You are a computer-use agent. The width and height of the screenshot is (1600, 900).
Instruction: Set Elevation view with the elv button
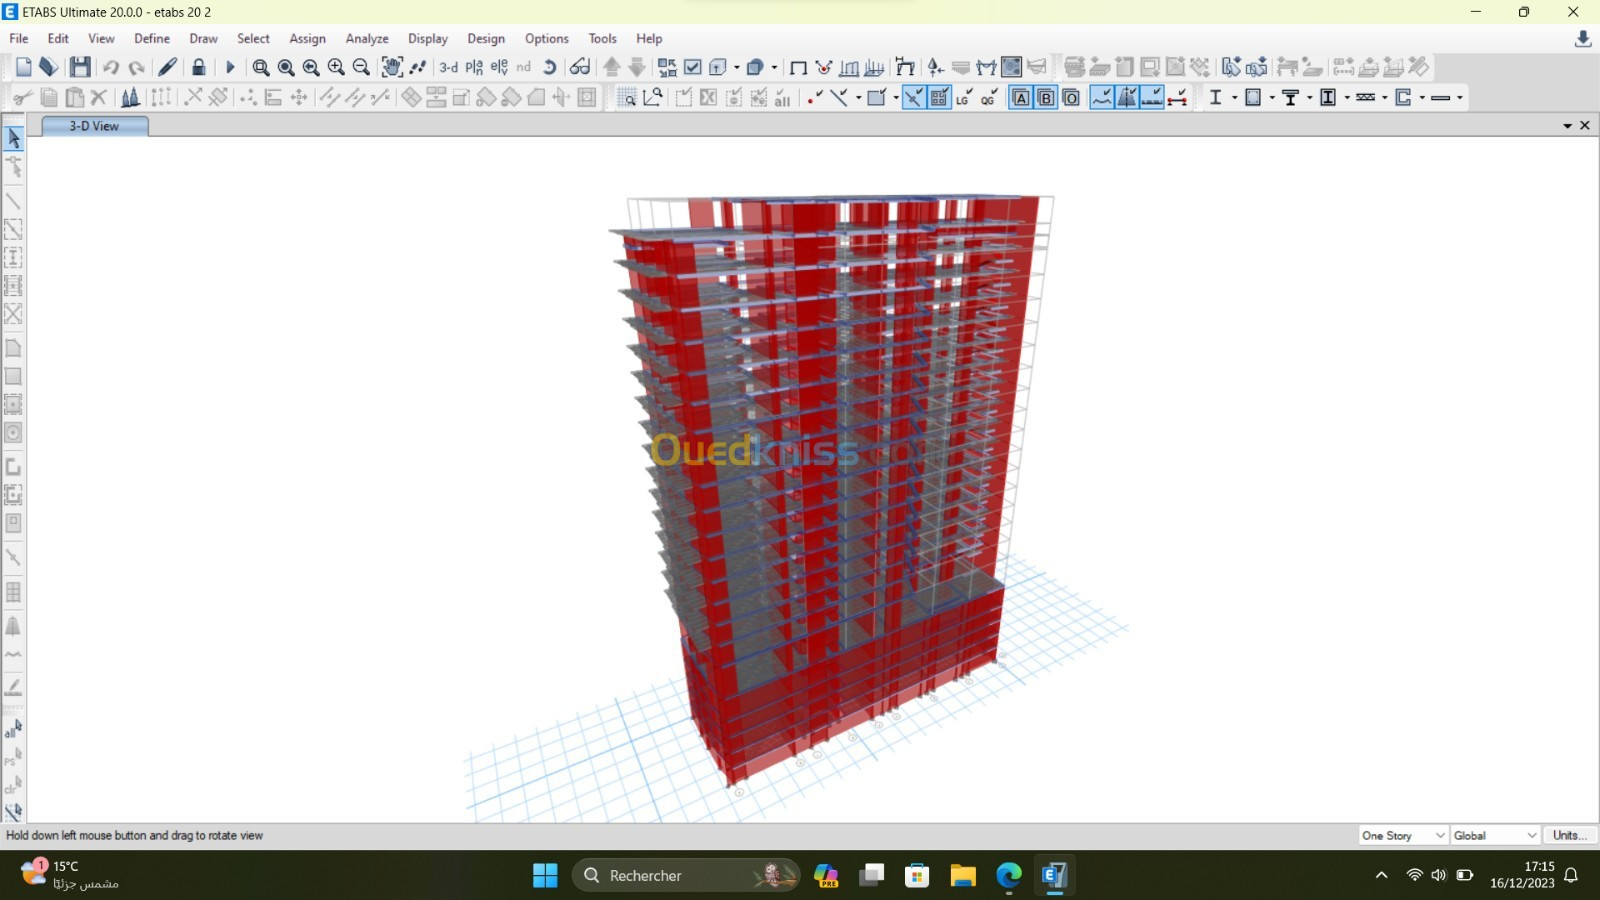(x=499, y=67)
